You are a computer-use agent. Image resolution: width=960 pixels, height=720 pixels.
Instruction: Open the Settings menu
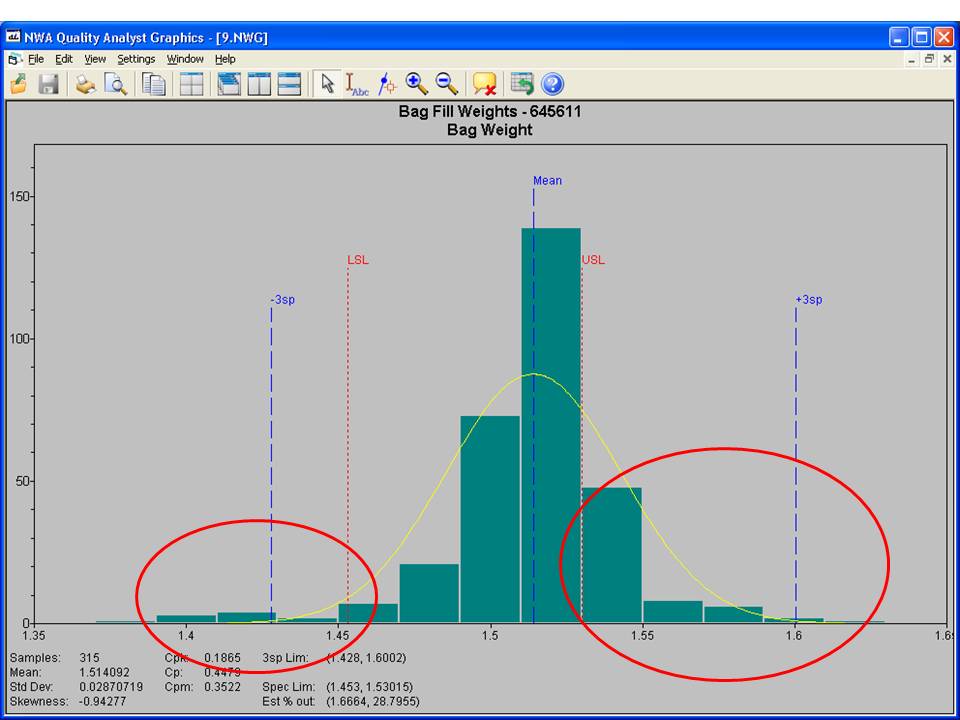[136, 59]
